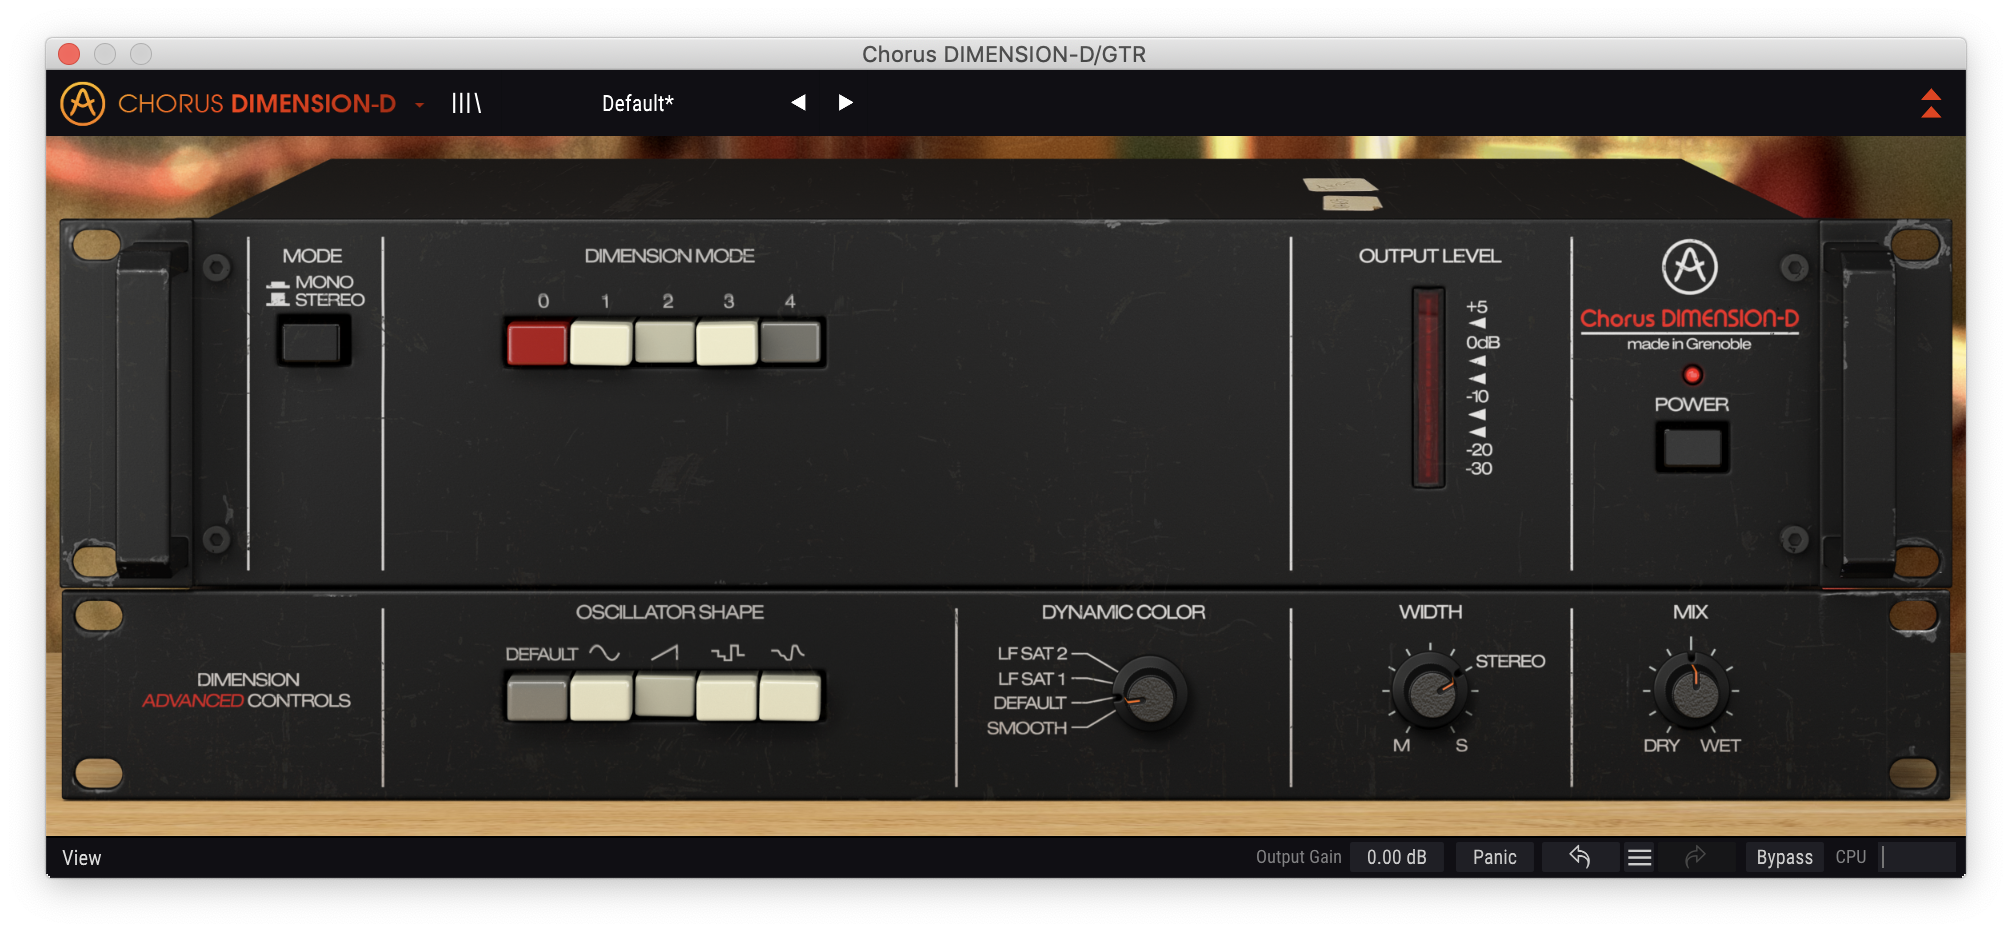Click the undo arrow in the bottom bar
Viewport: 2012px width, 932px height.
1582,857
